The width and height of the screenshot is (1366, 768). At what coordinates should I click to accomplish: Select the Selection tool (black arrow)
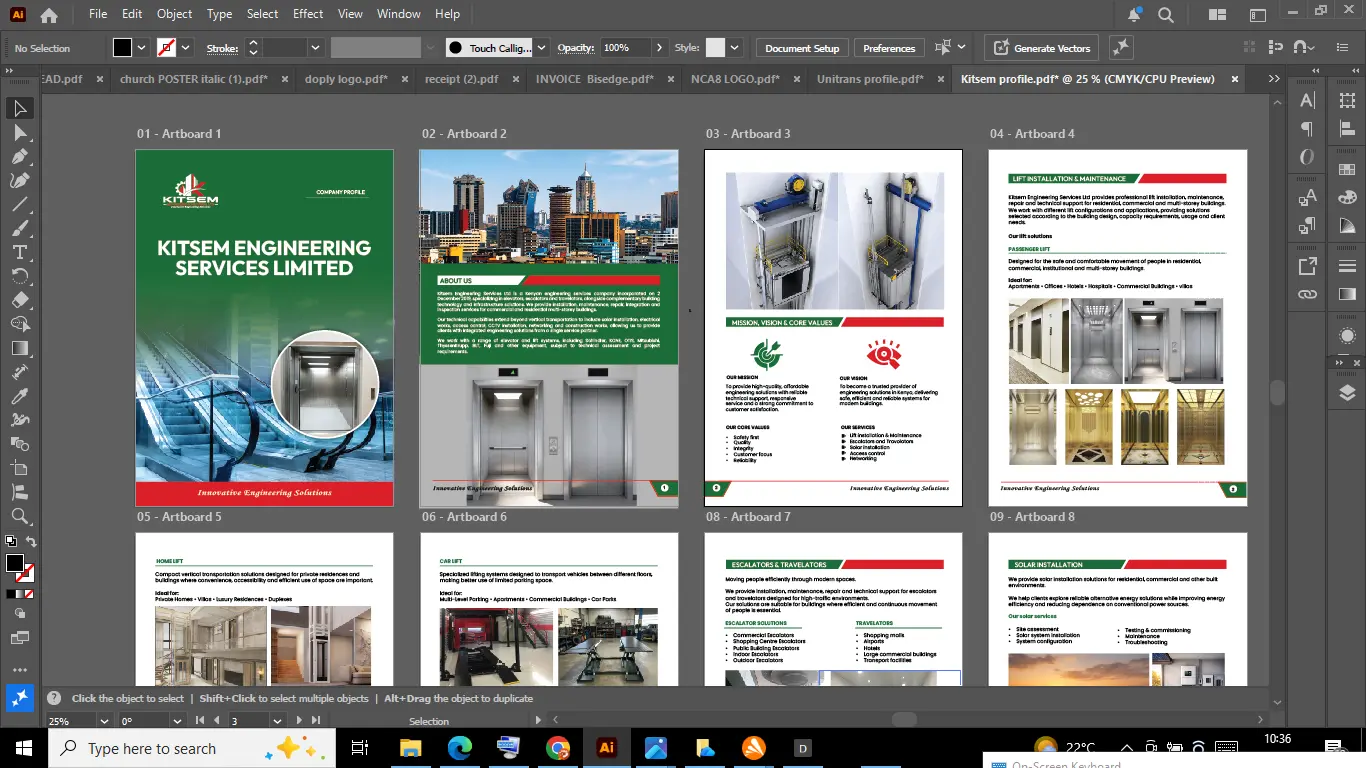click(19, 108)
